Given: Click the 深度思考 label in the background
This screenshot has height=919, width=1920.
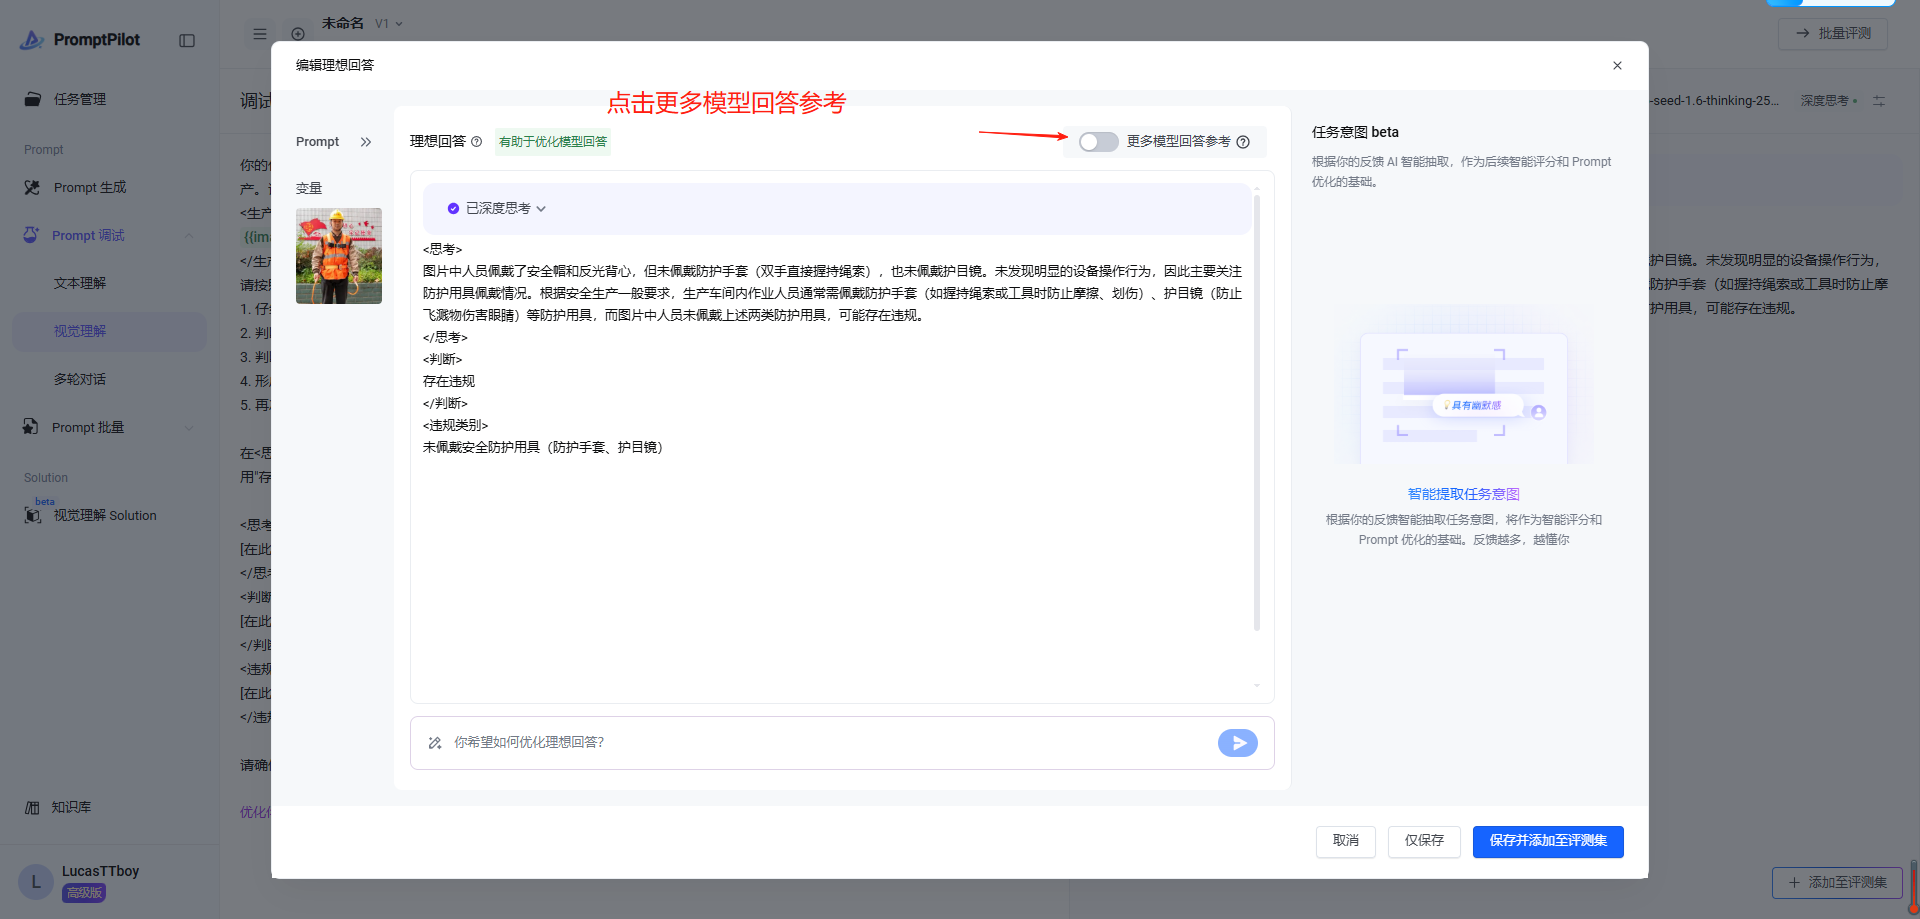Looking at the screenshot, I should pyautogui.click(x=1825, y=101).
